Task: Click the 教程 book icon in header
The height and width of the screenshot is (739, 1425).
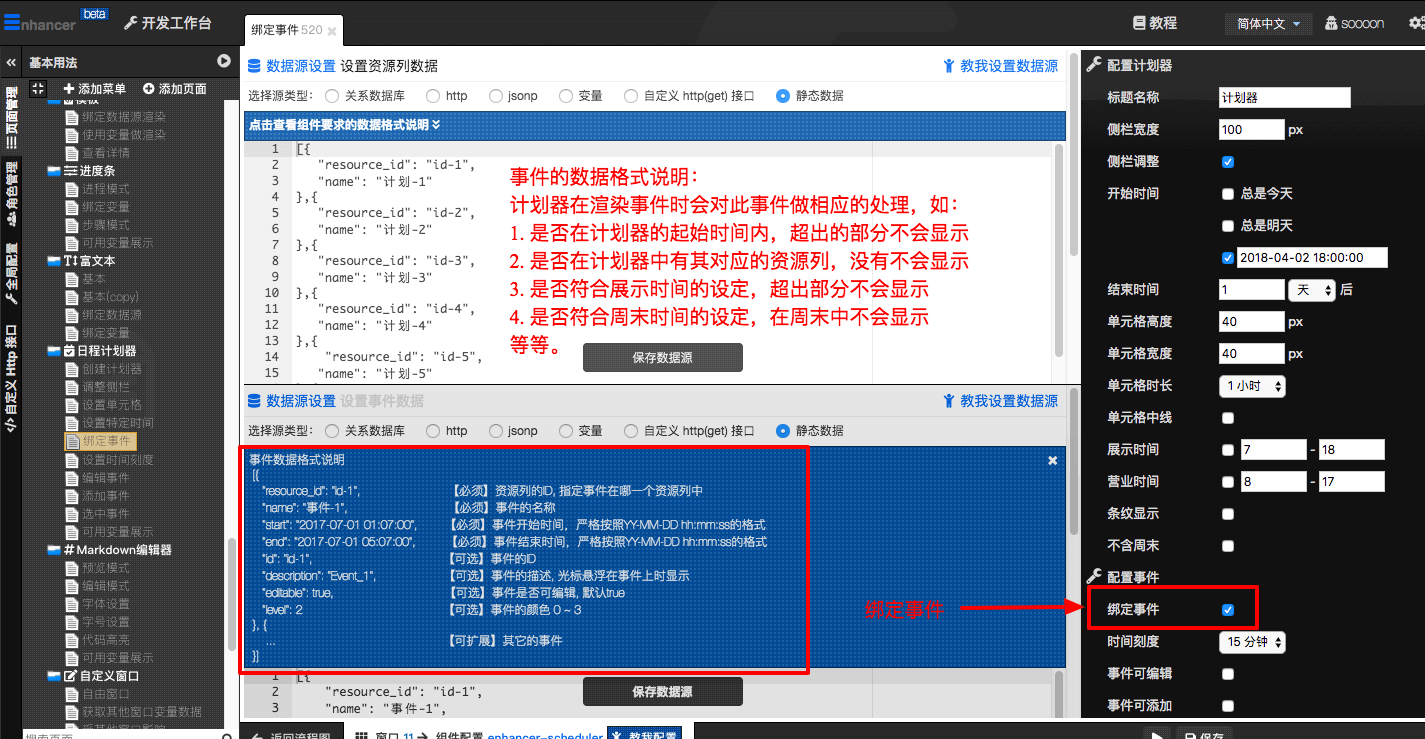Action: [1139, 23]
